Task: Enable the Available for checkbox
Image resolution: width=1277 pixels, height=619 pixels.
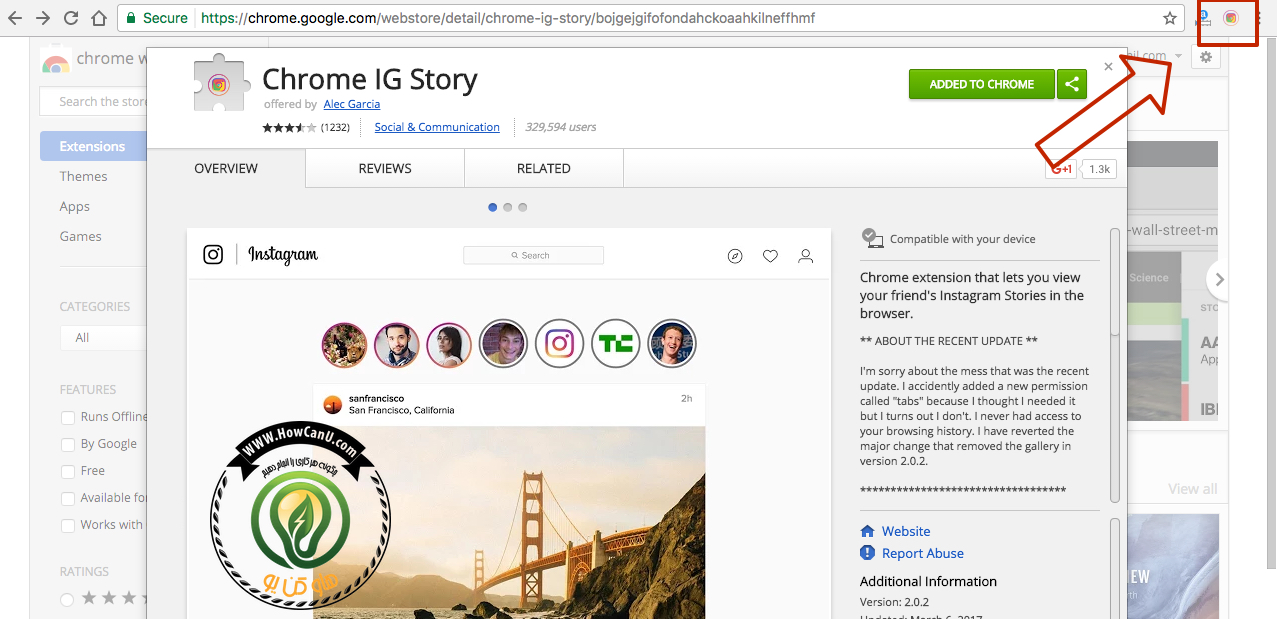Action: click(x=68, y=498)
